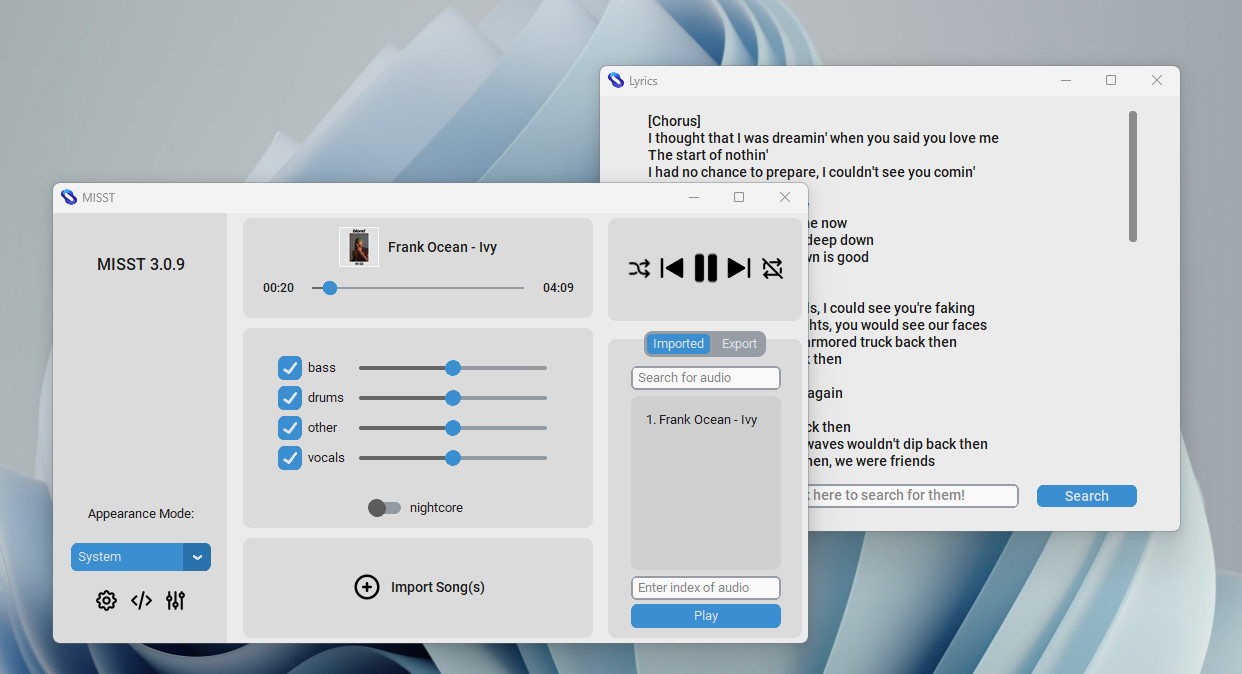Uncheck the vocals stem checkbox
Screen dimensions: 1242x674
point(290,458)
